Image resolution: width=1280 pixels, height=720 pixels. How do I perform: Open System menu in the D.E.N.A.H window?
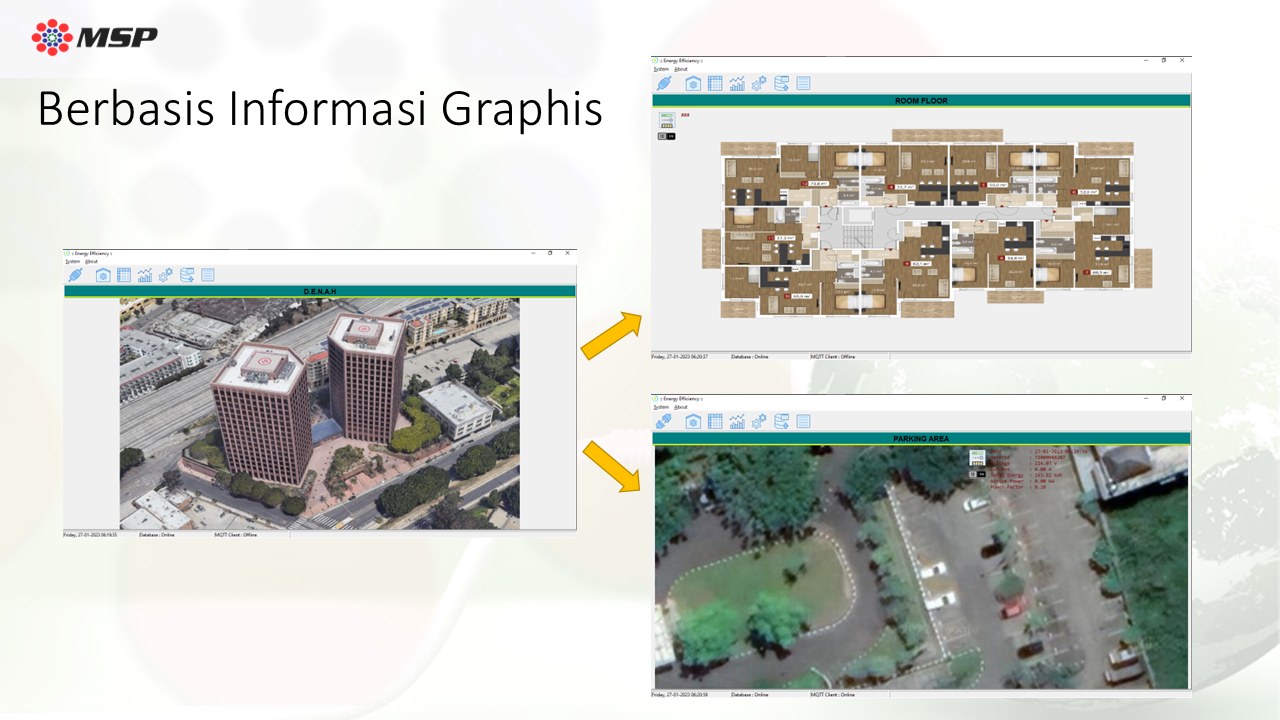tap(72, 261)
